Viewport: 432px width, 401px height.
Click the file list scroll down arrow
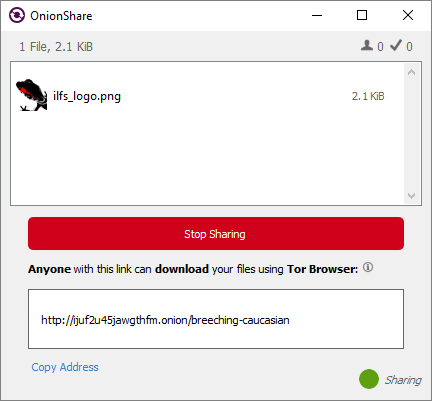[411, 195]
